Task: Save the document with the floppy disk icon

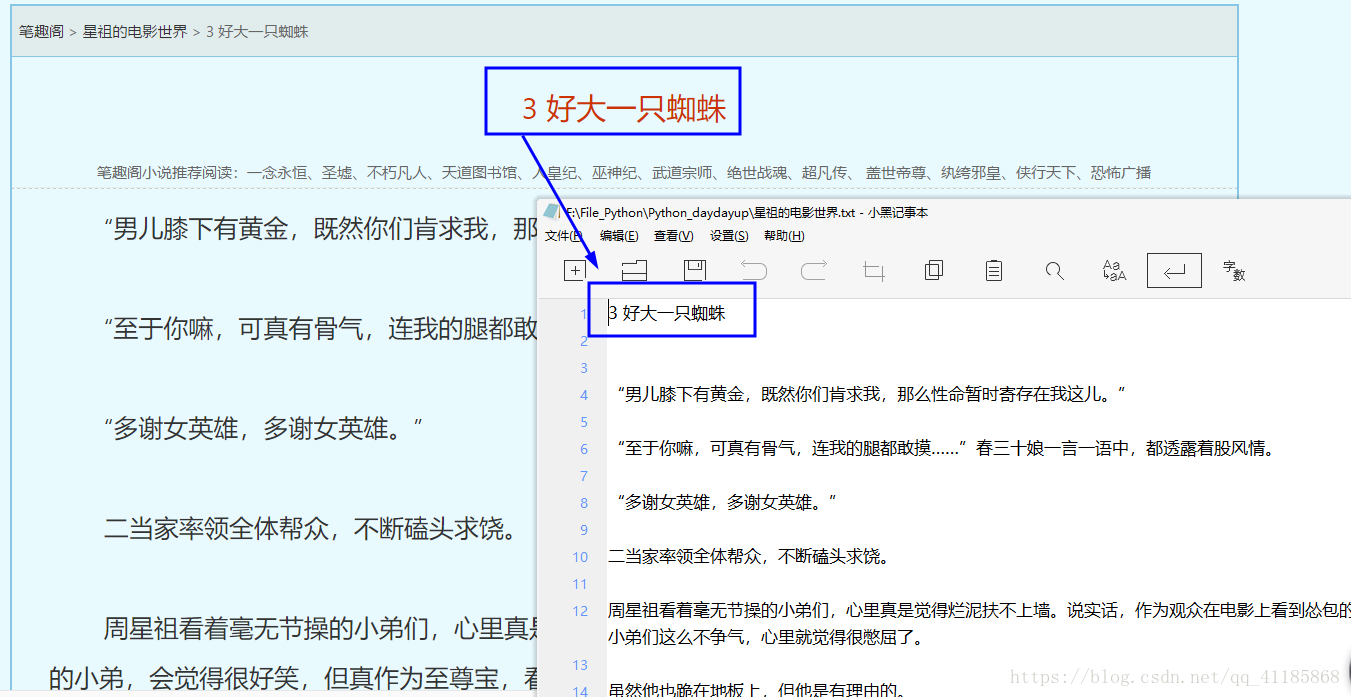Action: point(695,270)
